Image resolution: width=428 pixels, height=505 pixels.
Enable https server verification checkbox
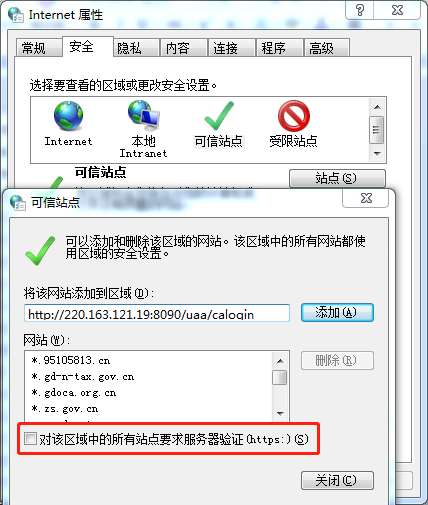(30, 439)
